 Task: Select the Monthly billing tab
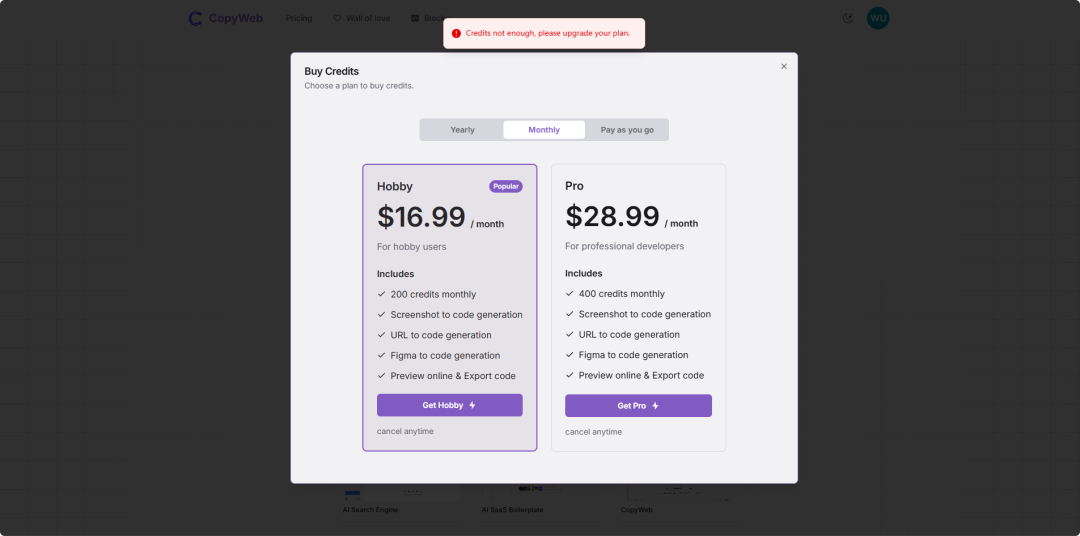(x=544, y=130)
